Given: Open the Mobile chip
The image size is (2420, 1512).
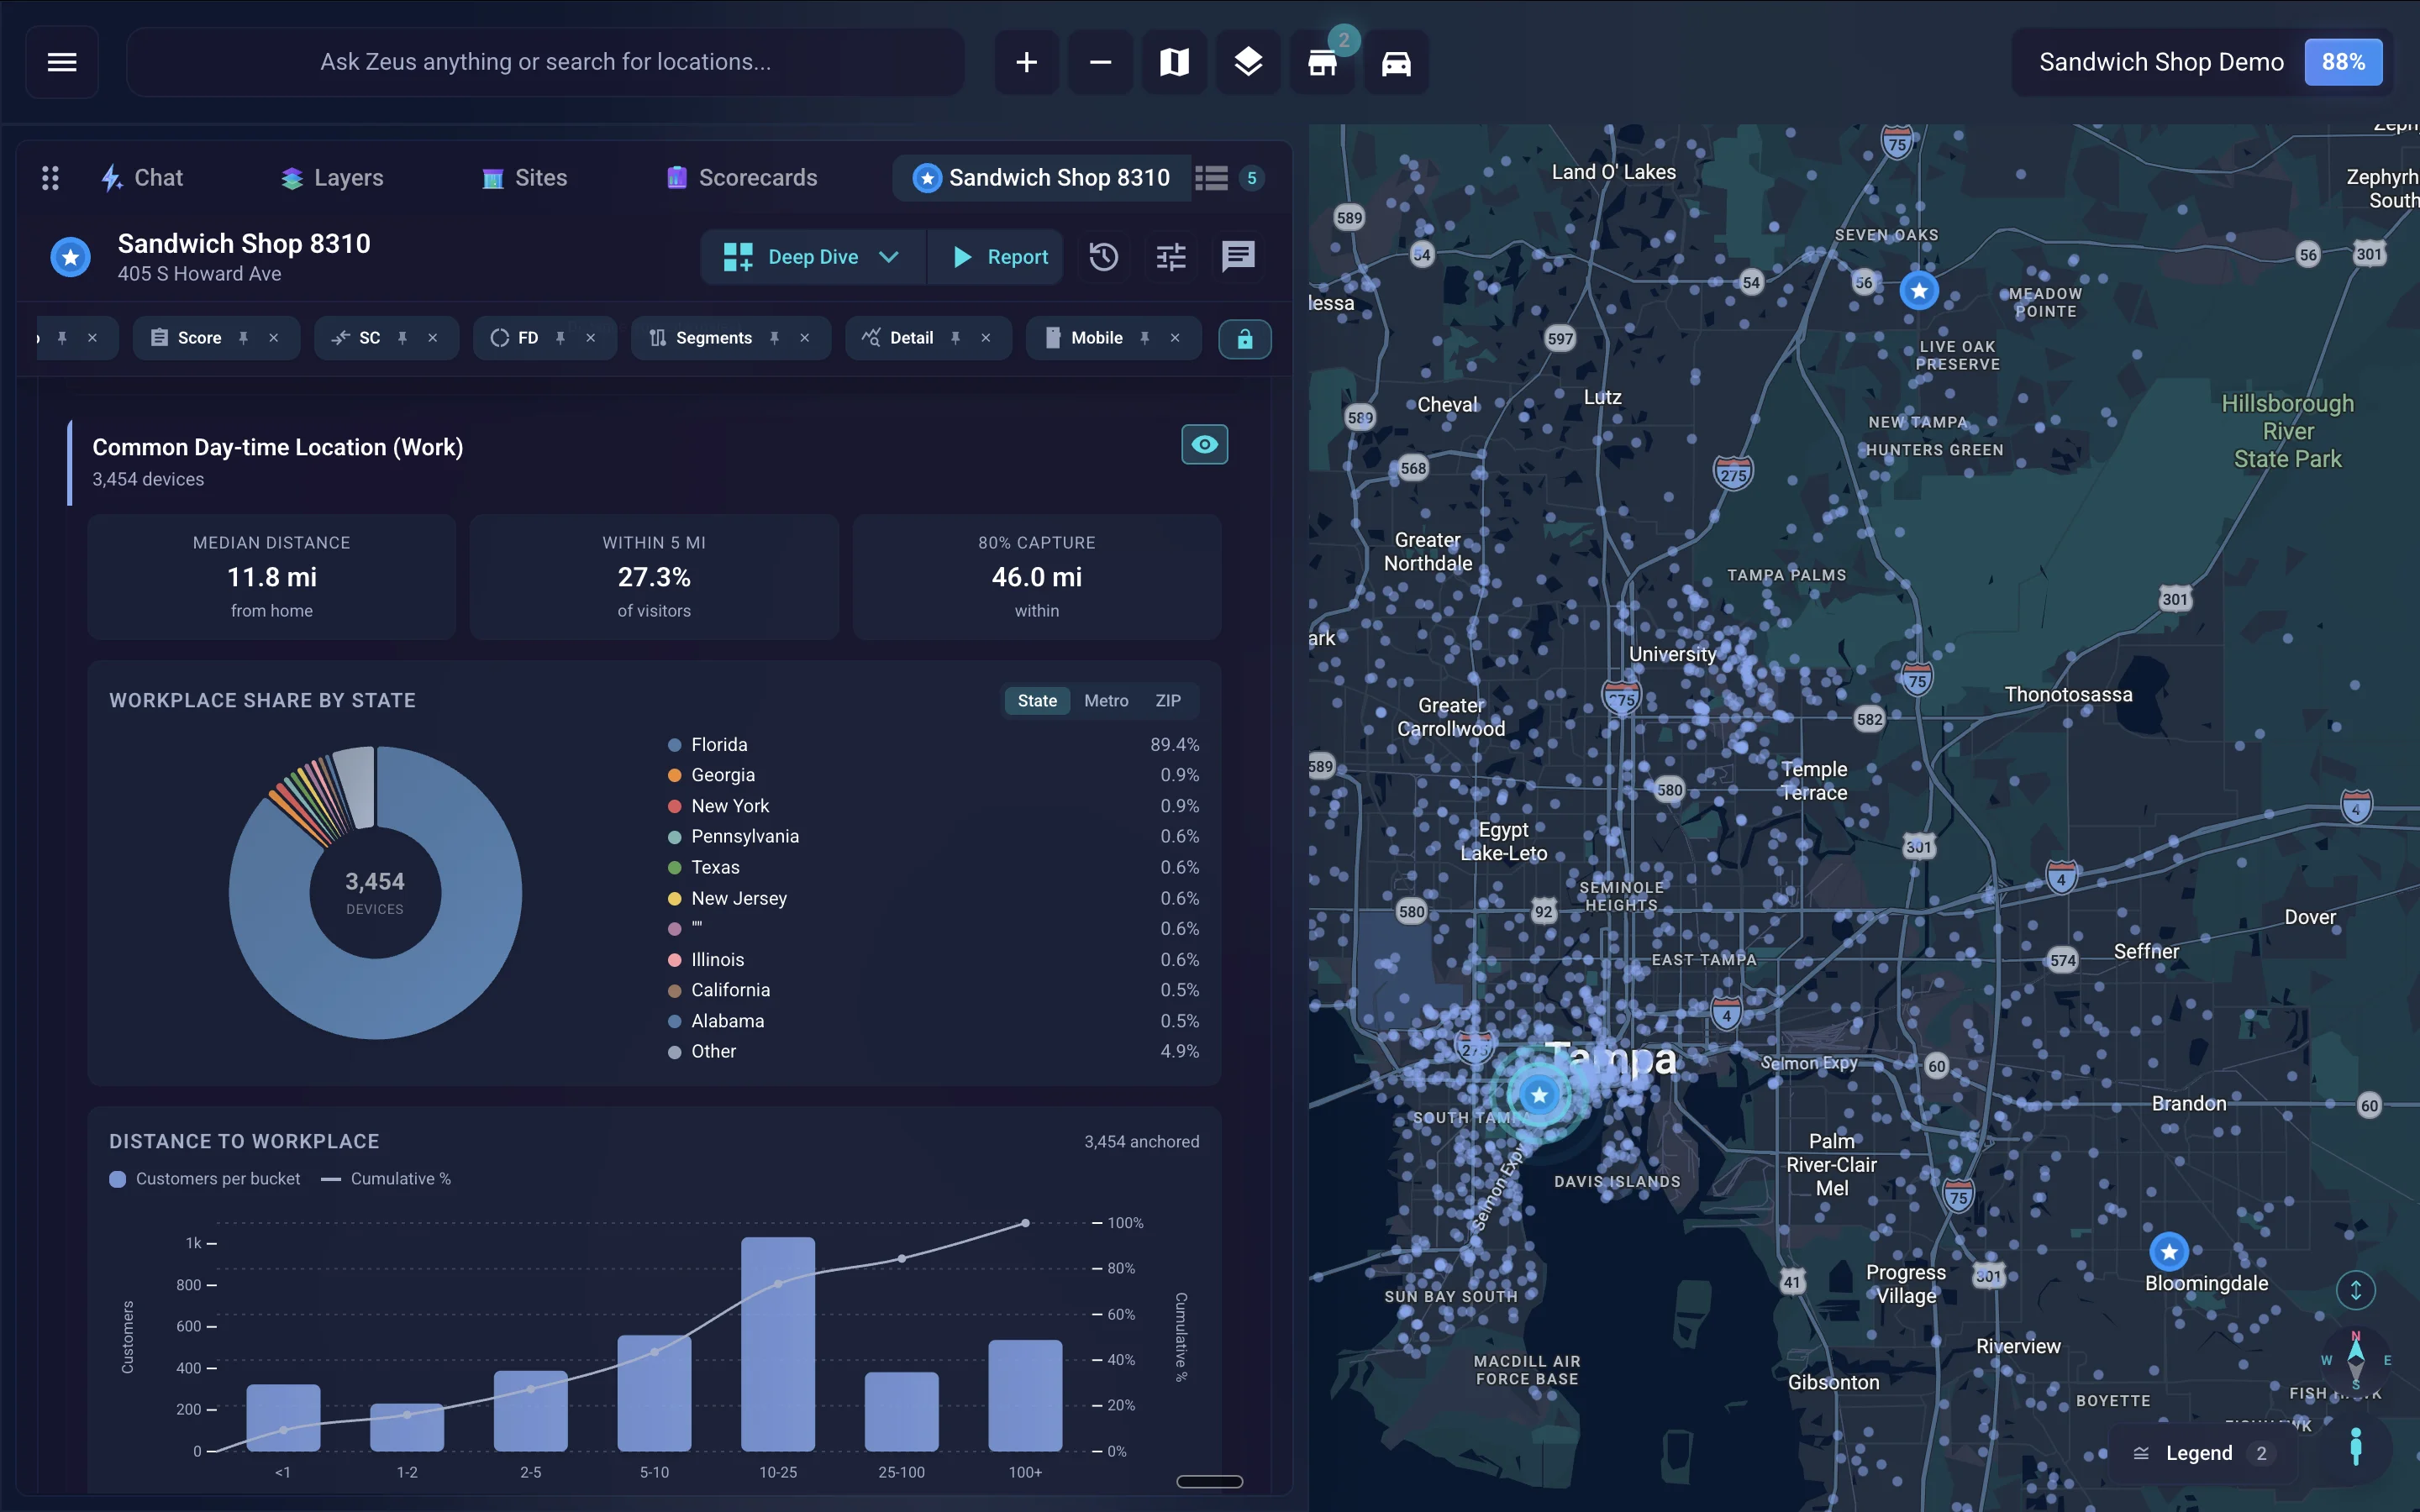Looking at the screenshot, I should (x=1084, y=338).
